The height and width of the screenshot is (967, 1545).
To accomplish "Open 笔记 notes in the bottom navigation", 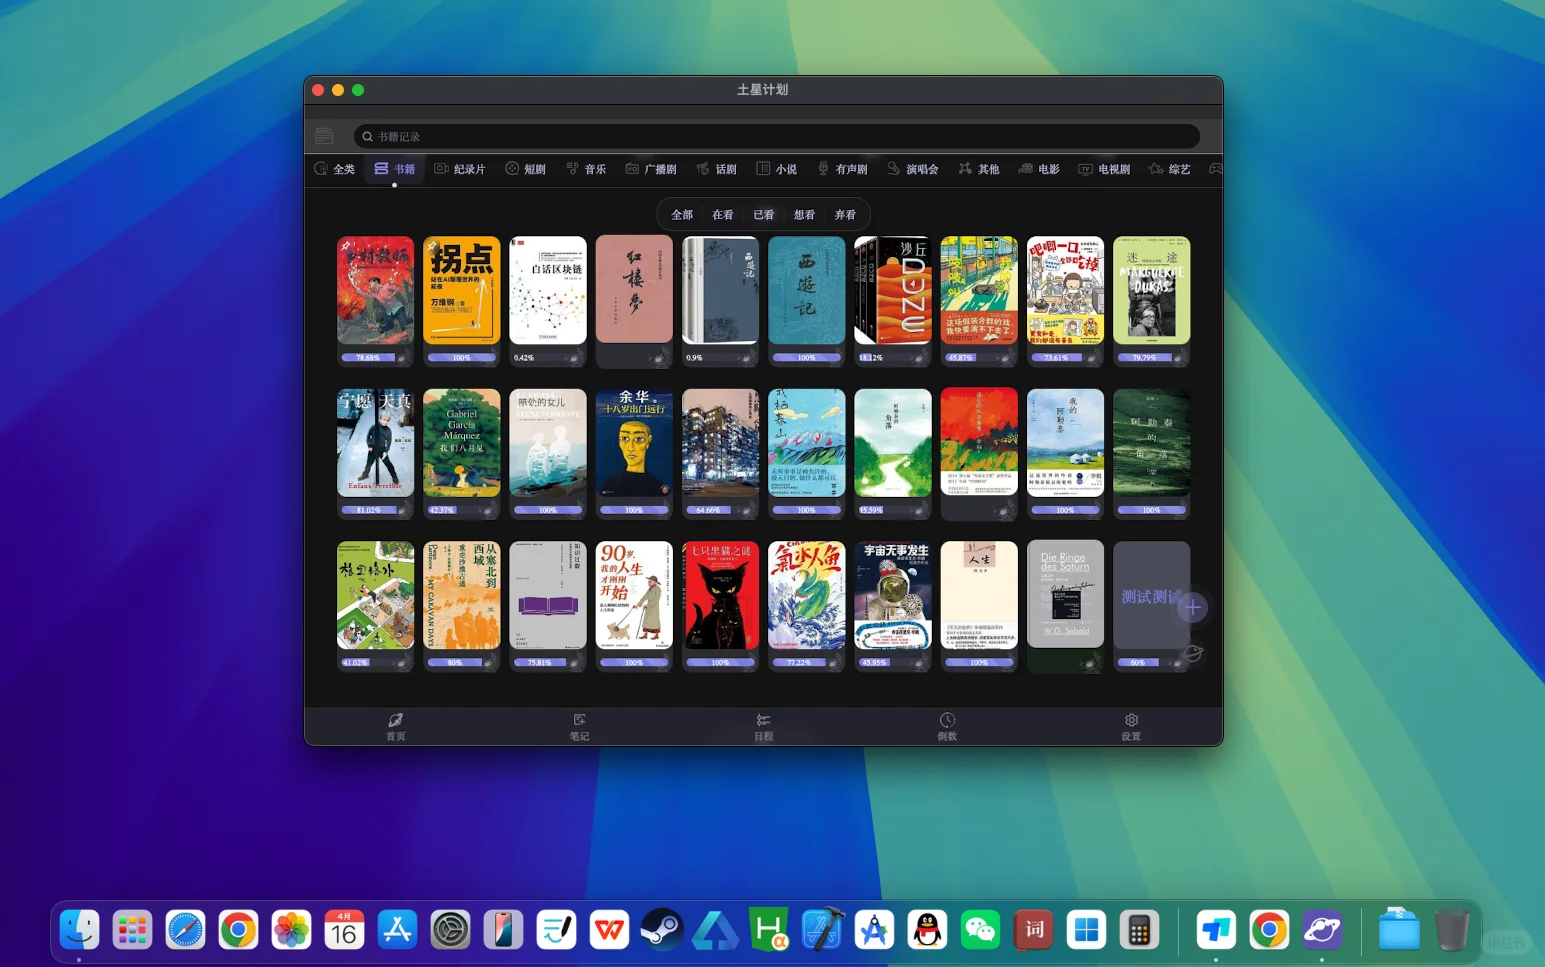I will [579, 727].
